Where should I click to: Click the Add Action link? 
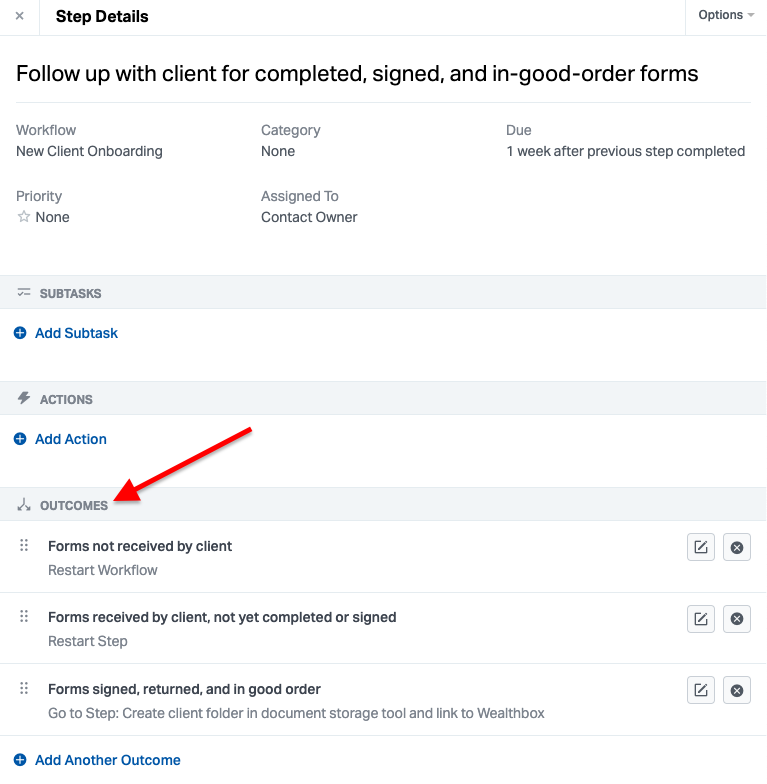coord(70,439)
